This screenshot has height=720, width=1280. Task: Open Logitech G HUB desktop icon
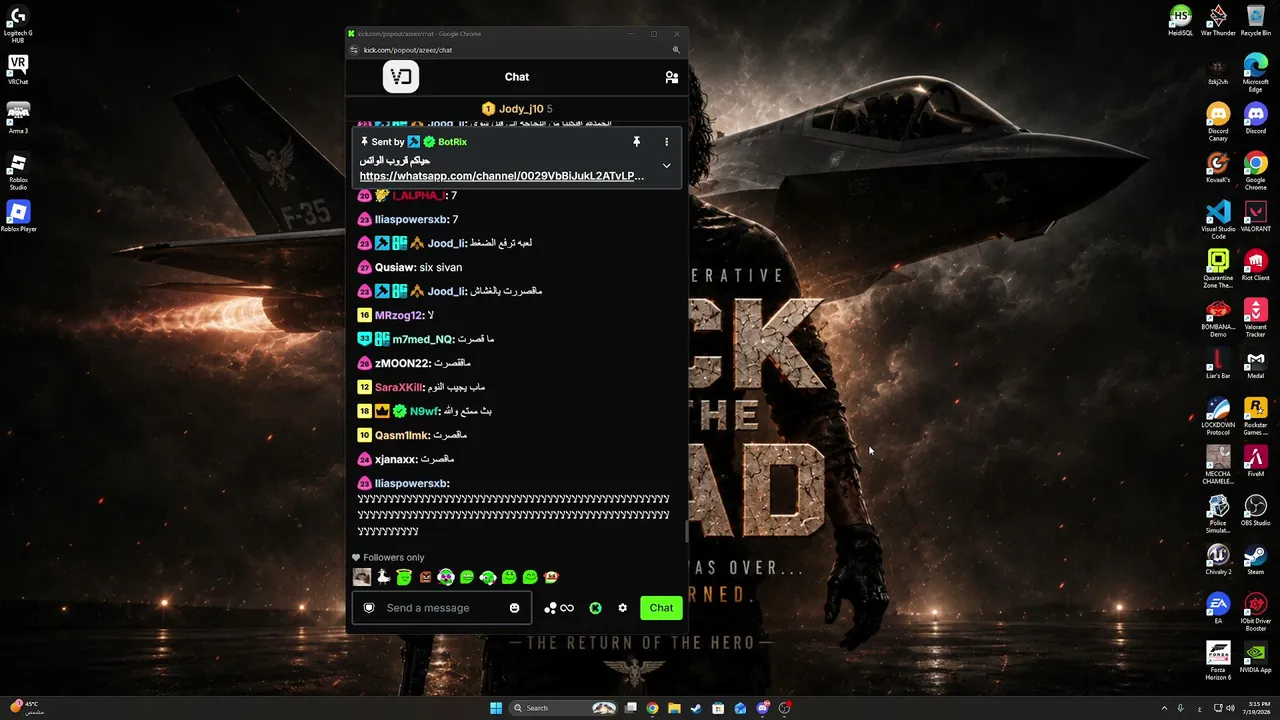(18, 23)
